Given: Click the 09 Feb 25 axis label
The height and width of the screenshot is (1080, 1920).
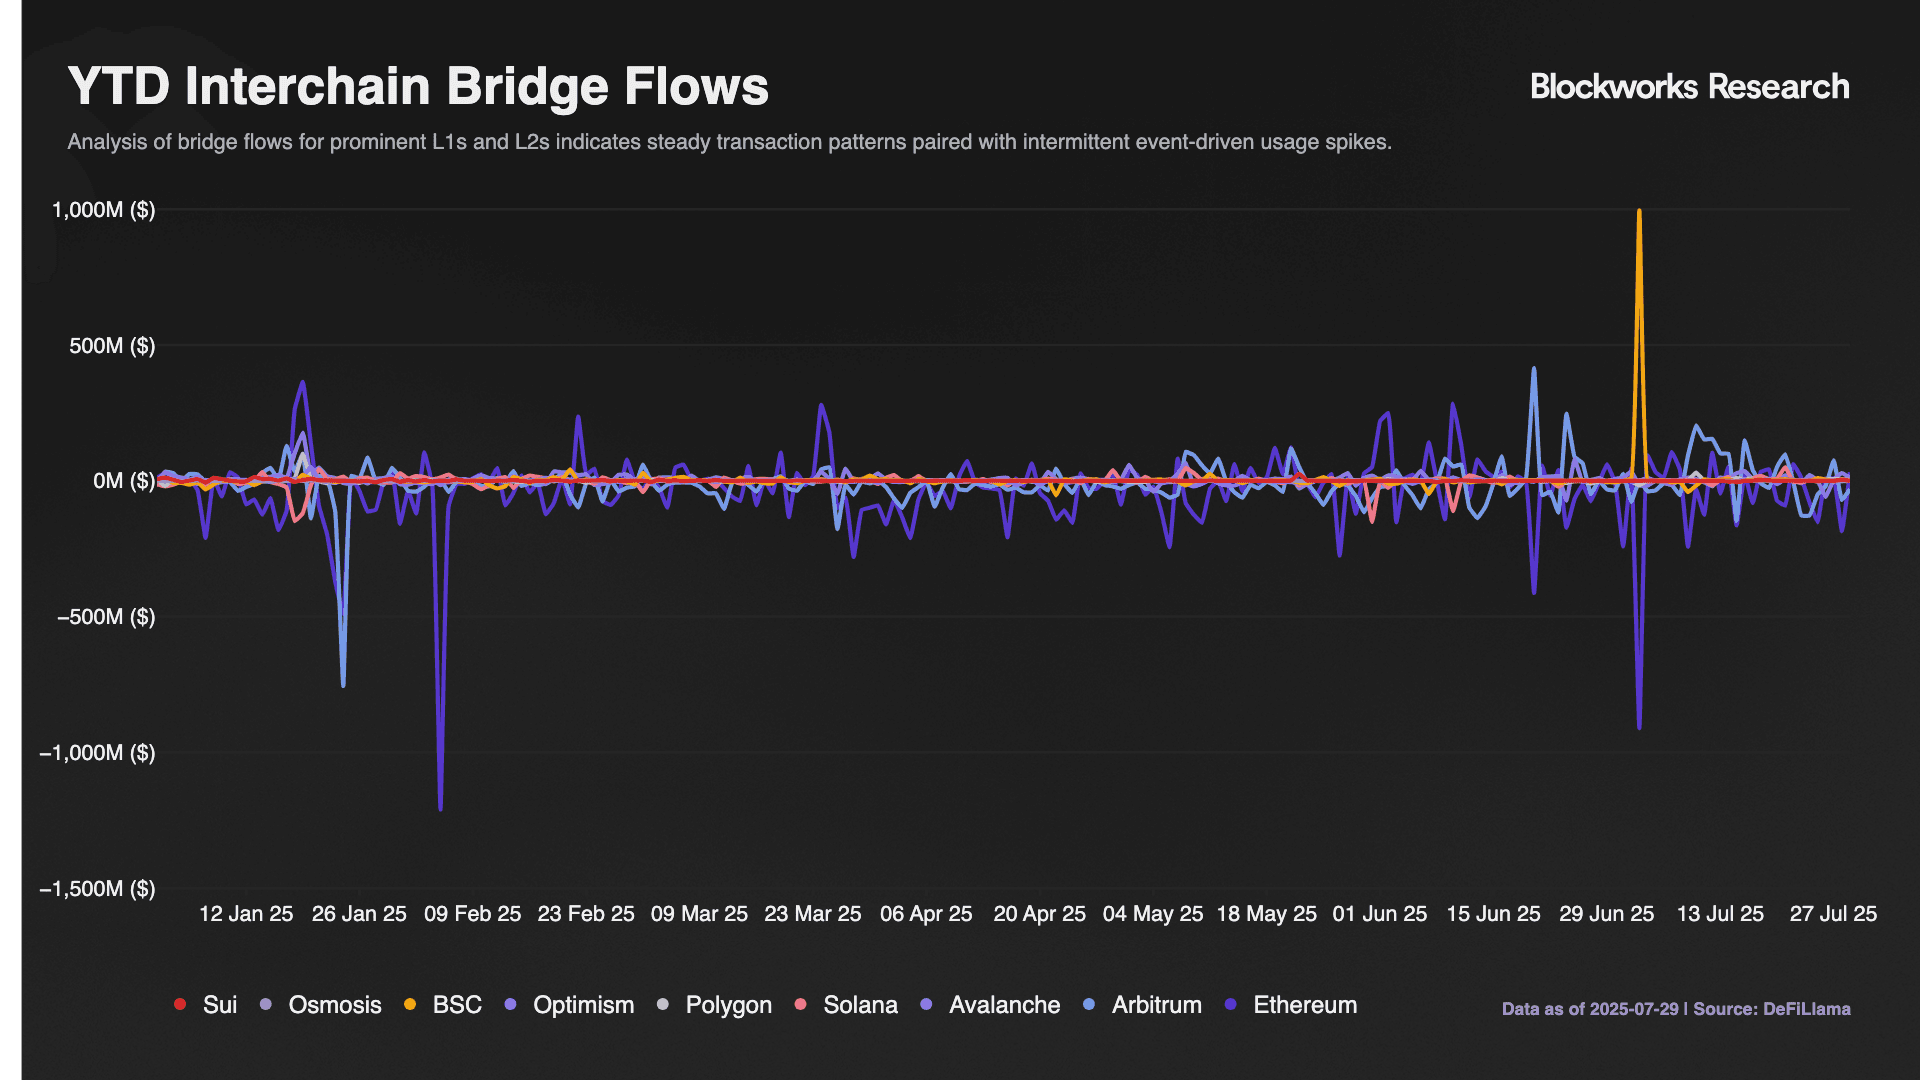Looking at the screenshot, I should [472, 914].
